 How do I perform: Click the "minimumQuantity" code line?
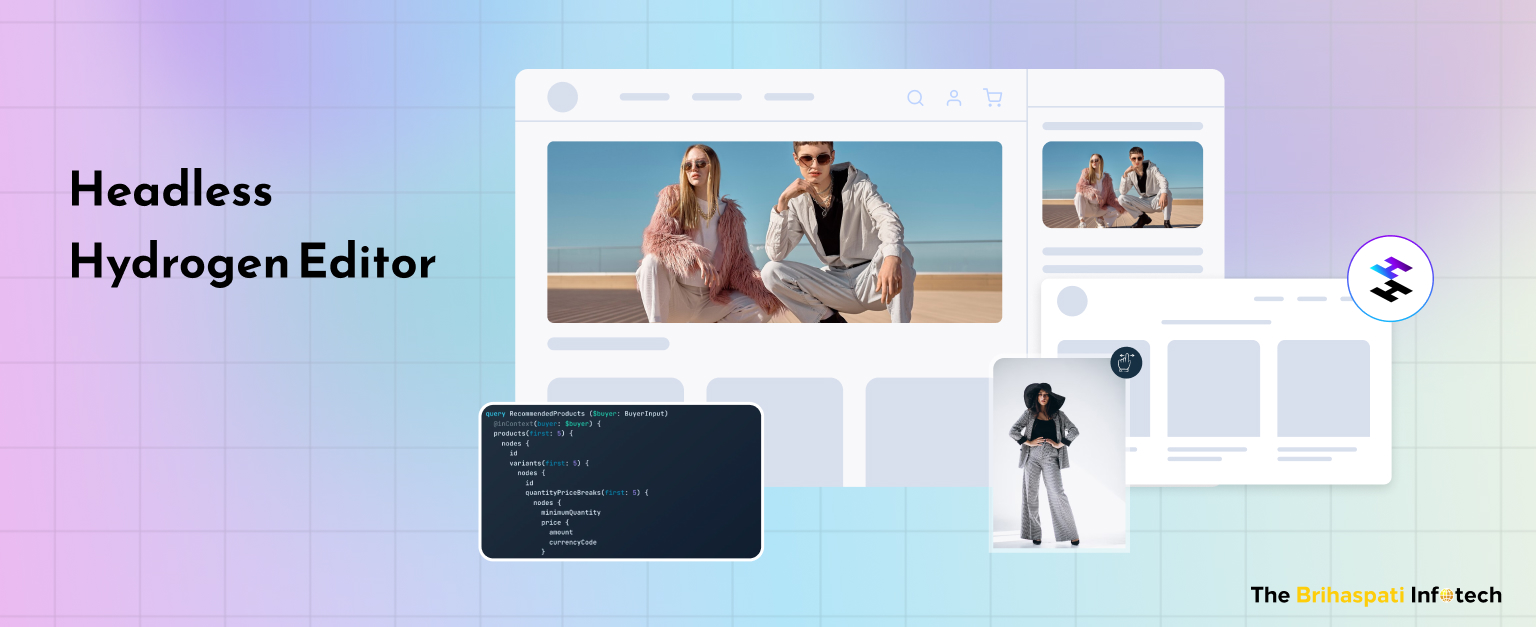click(x=571, y=512)
